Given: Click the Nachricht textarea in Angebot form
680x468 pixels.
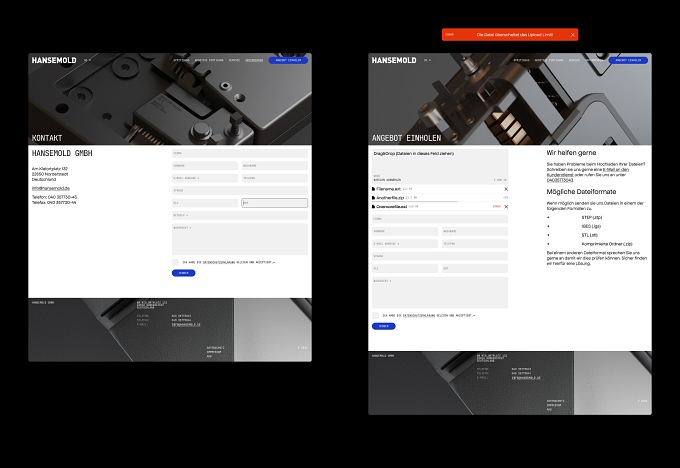Looking at the screenshot, I should pos(440,292).
